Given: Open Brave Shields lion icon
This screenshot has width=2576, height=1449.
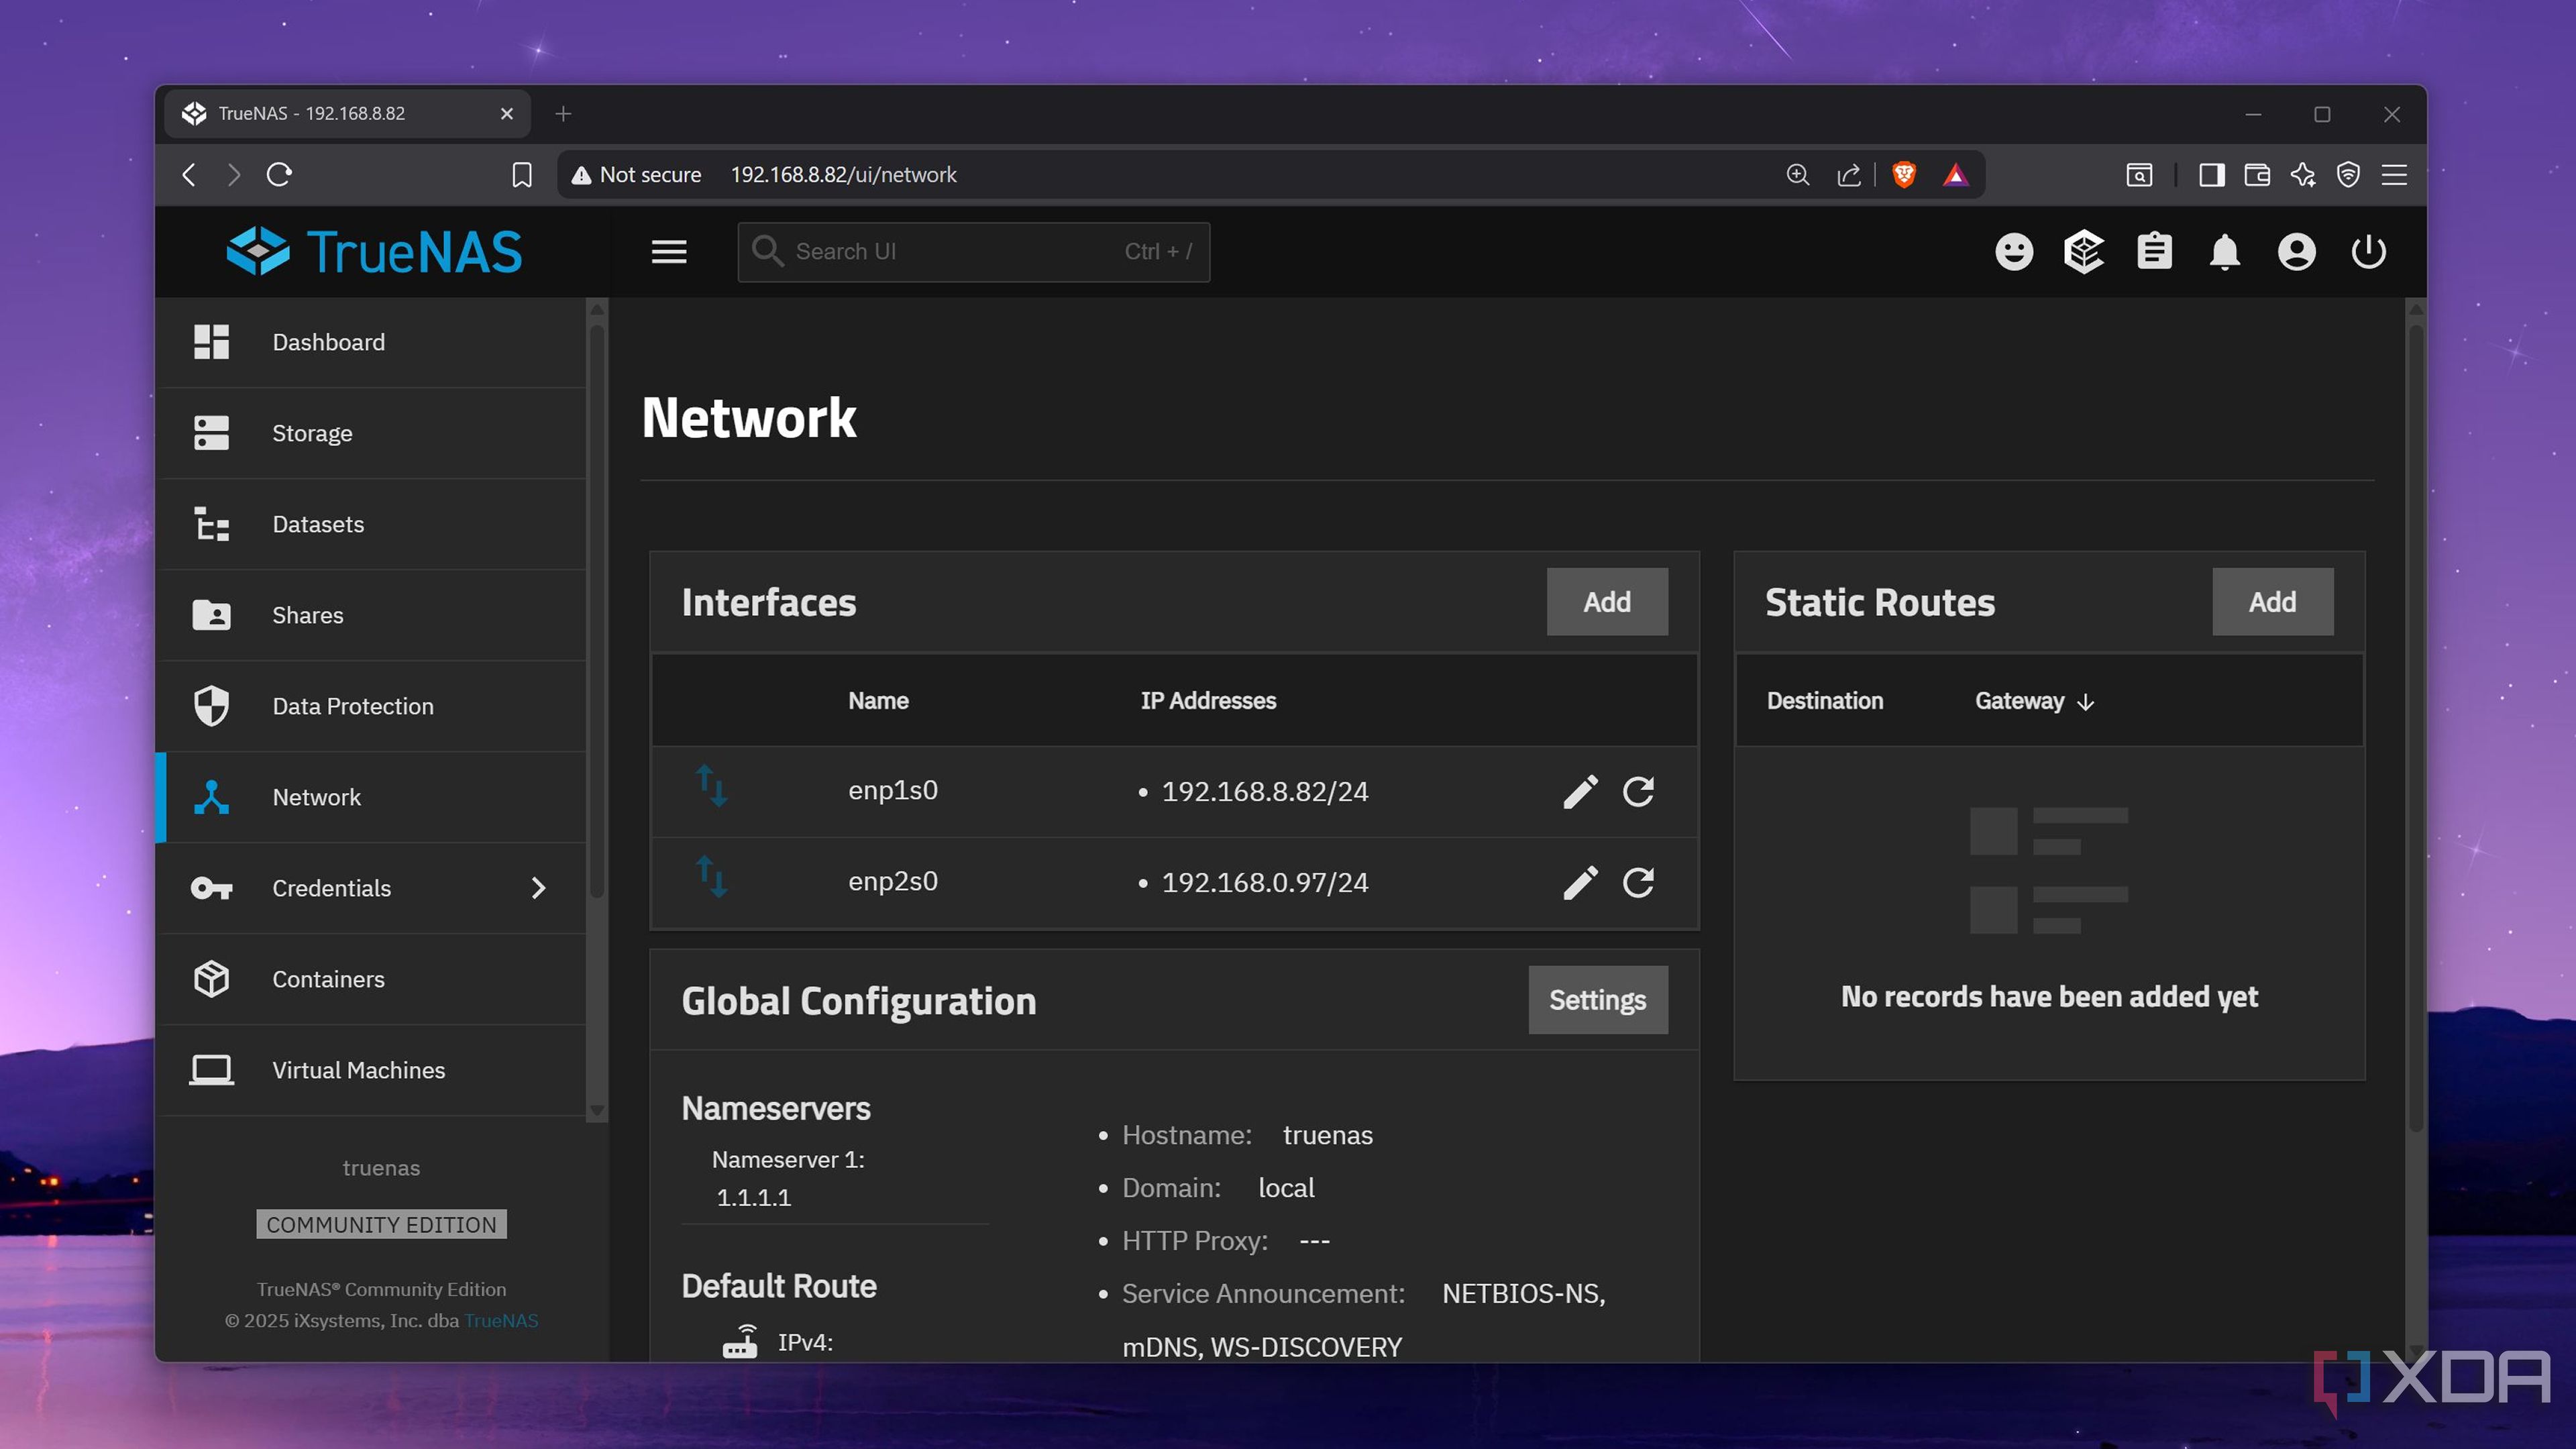Looking at the screenshot, I should 1904,175.
